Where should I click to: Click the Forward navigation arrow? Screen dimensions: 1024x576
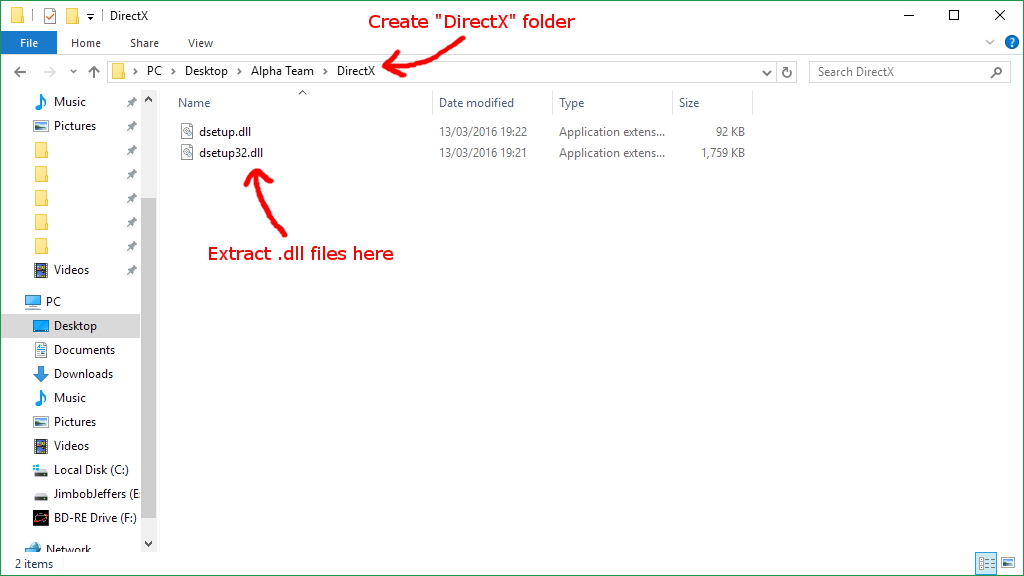click(49, 72)
